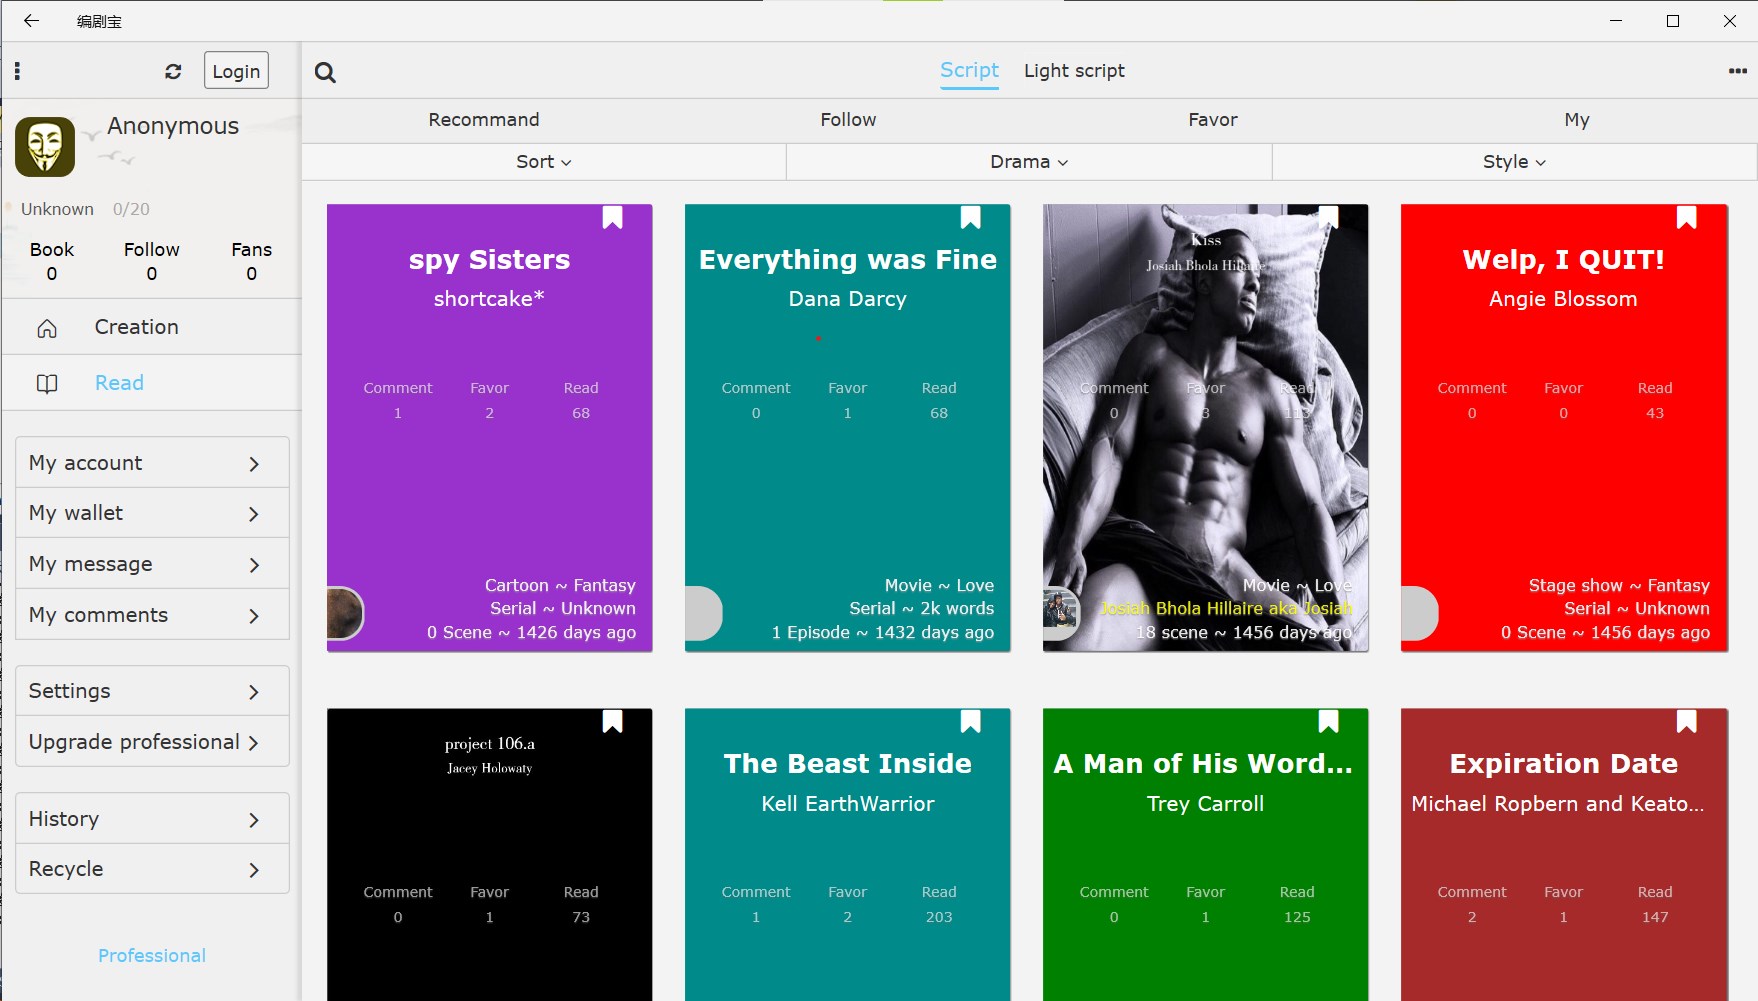Open A Man of His Word script
The image size is (1758, 1001).
click(1206, 855)
